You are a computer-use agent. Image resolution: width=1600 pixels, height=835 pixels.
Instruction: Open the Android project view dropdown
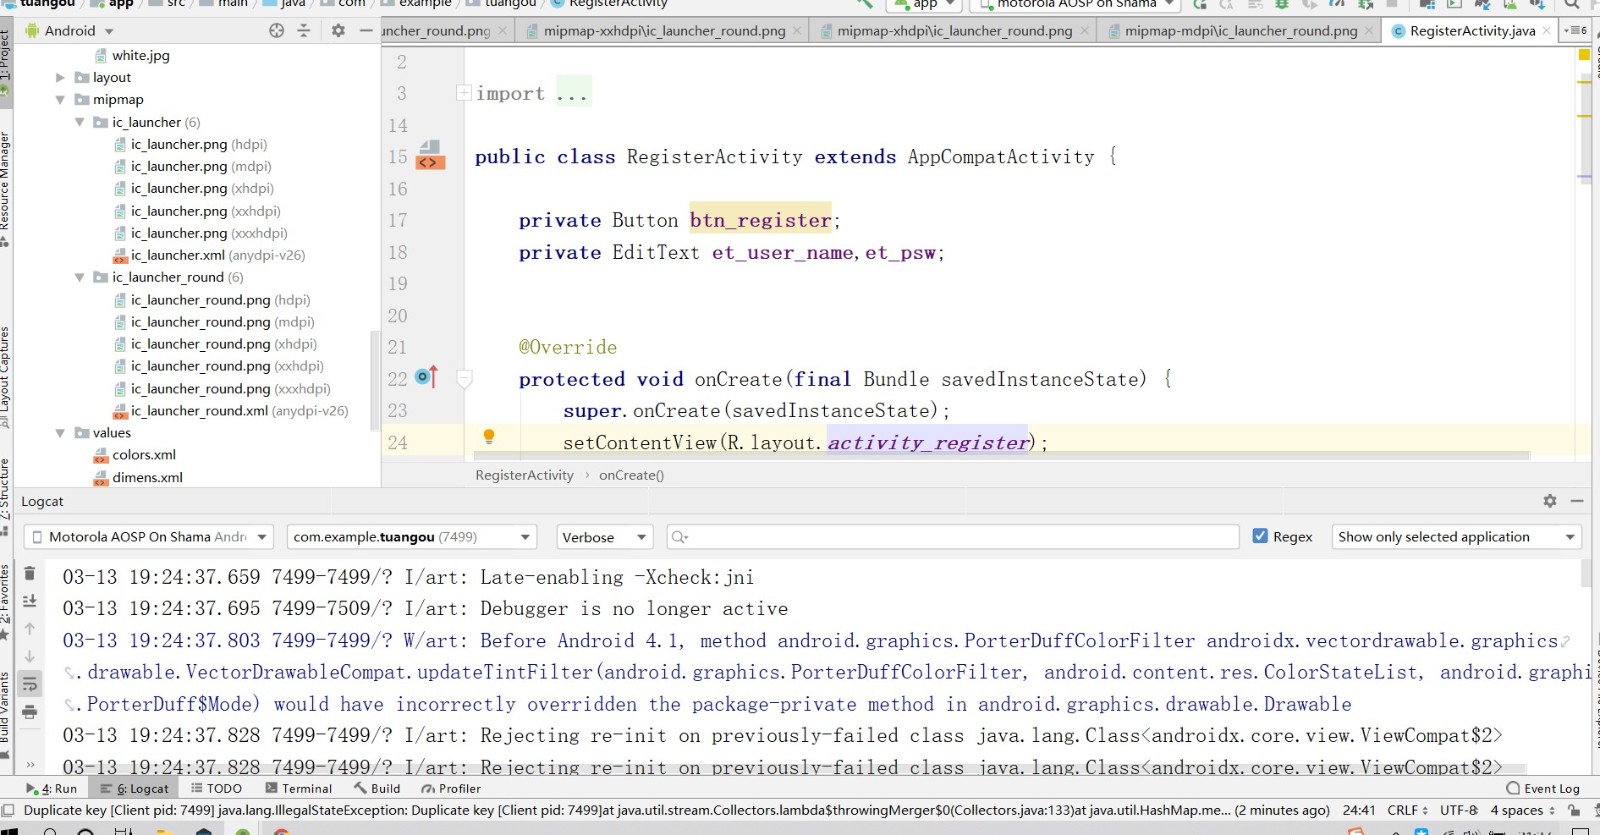[x=70, y=31]
